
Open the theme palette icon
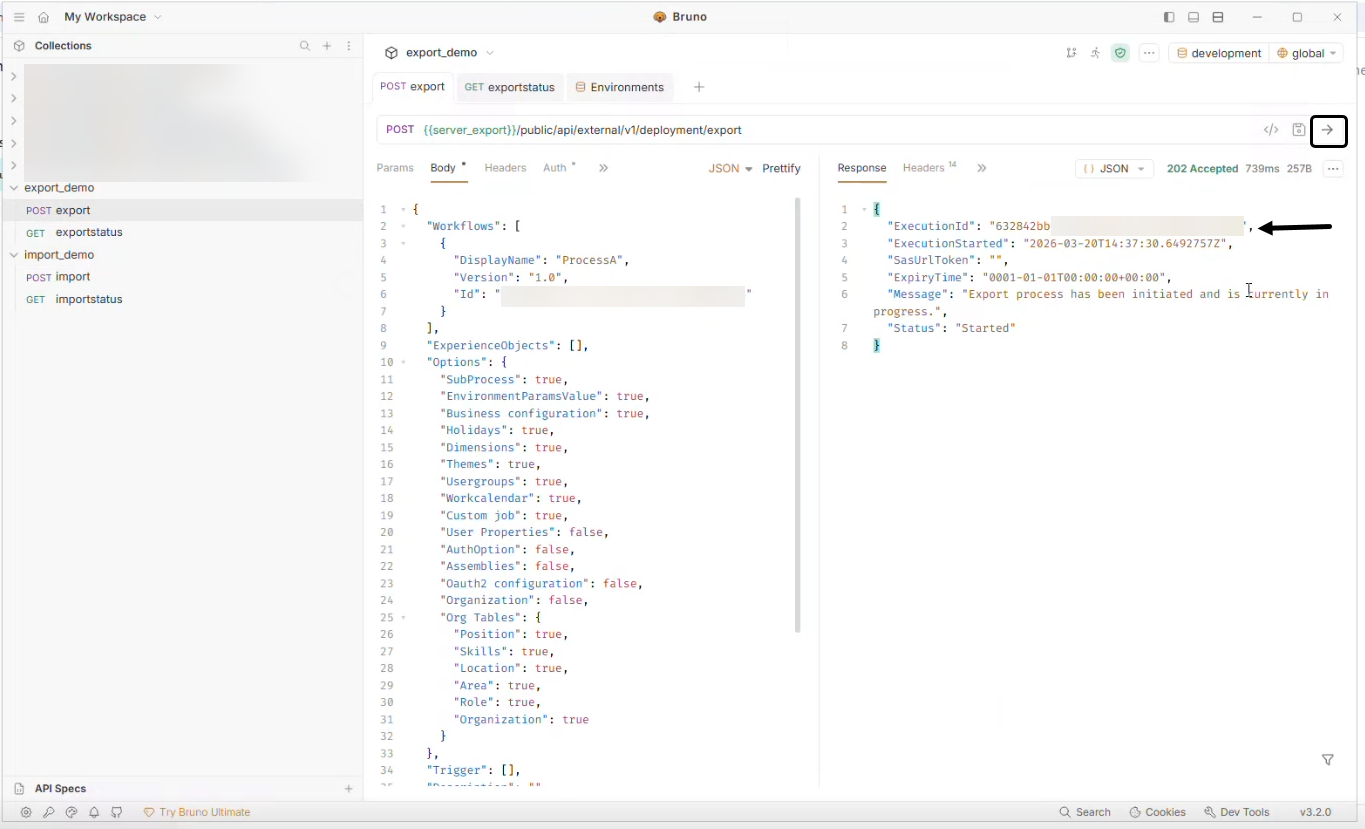71,812
